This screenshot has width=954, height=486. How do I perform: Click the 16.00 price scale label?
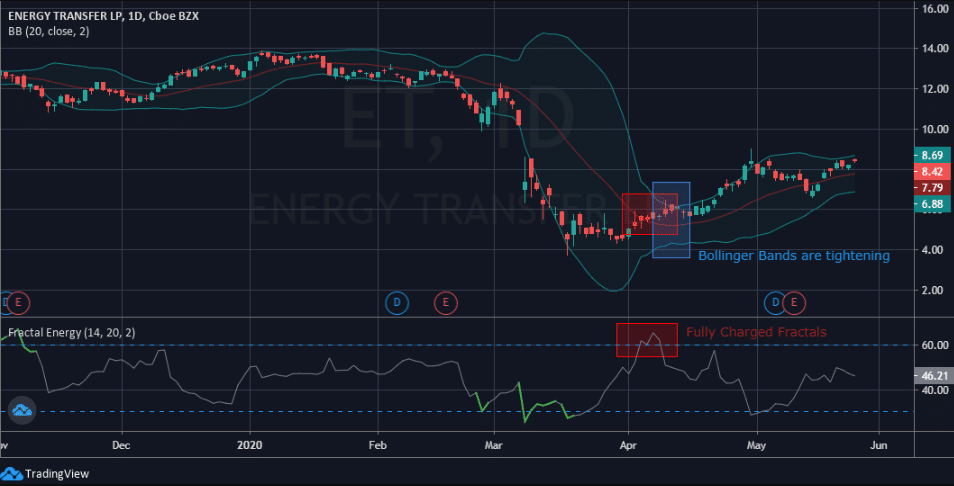click(935, 9)
